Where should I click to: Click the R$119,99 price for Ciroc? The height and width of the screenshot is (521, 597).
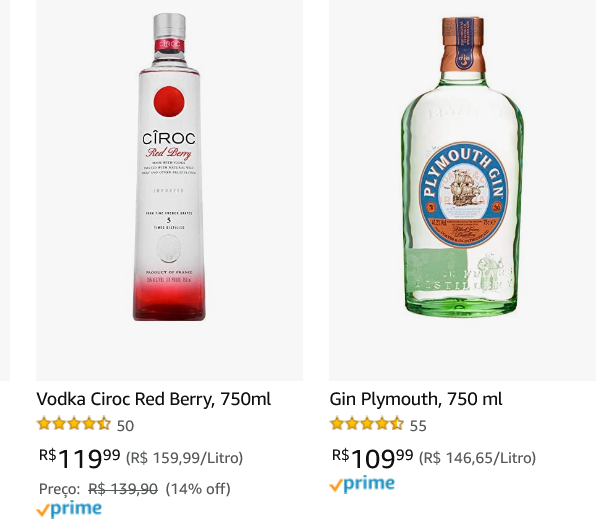[80, 458]
